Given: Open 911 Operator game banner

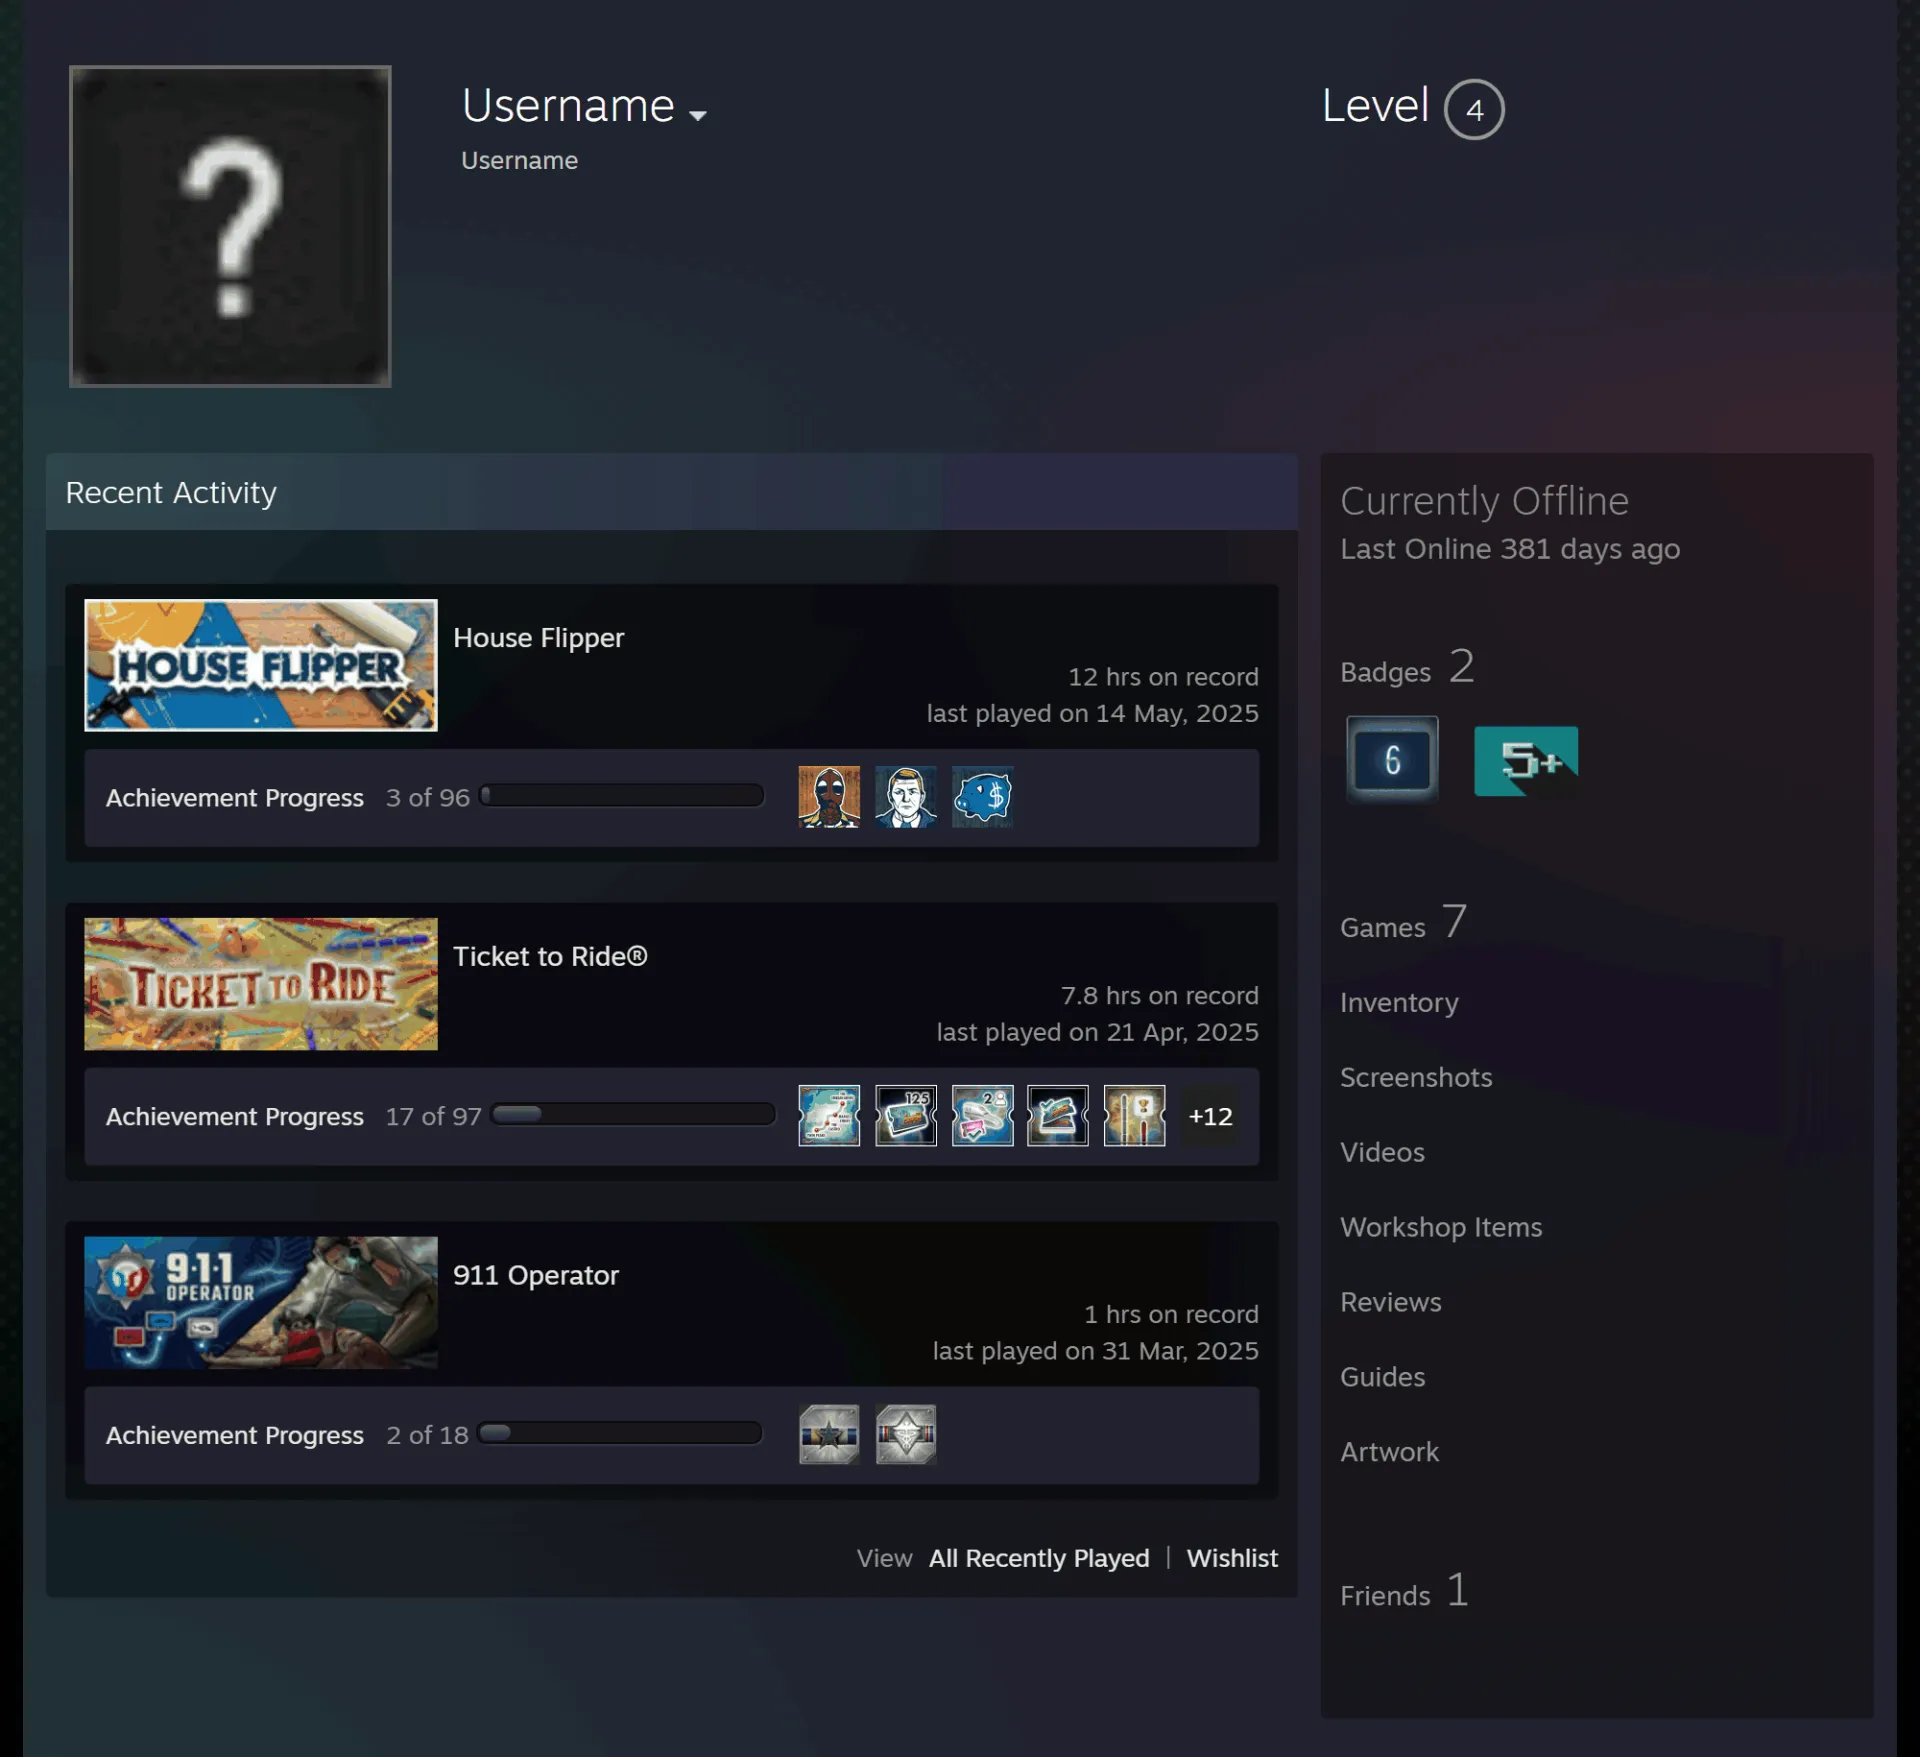Looking at the screenshot, I should point(261,1303).
